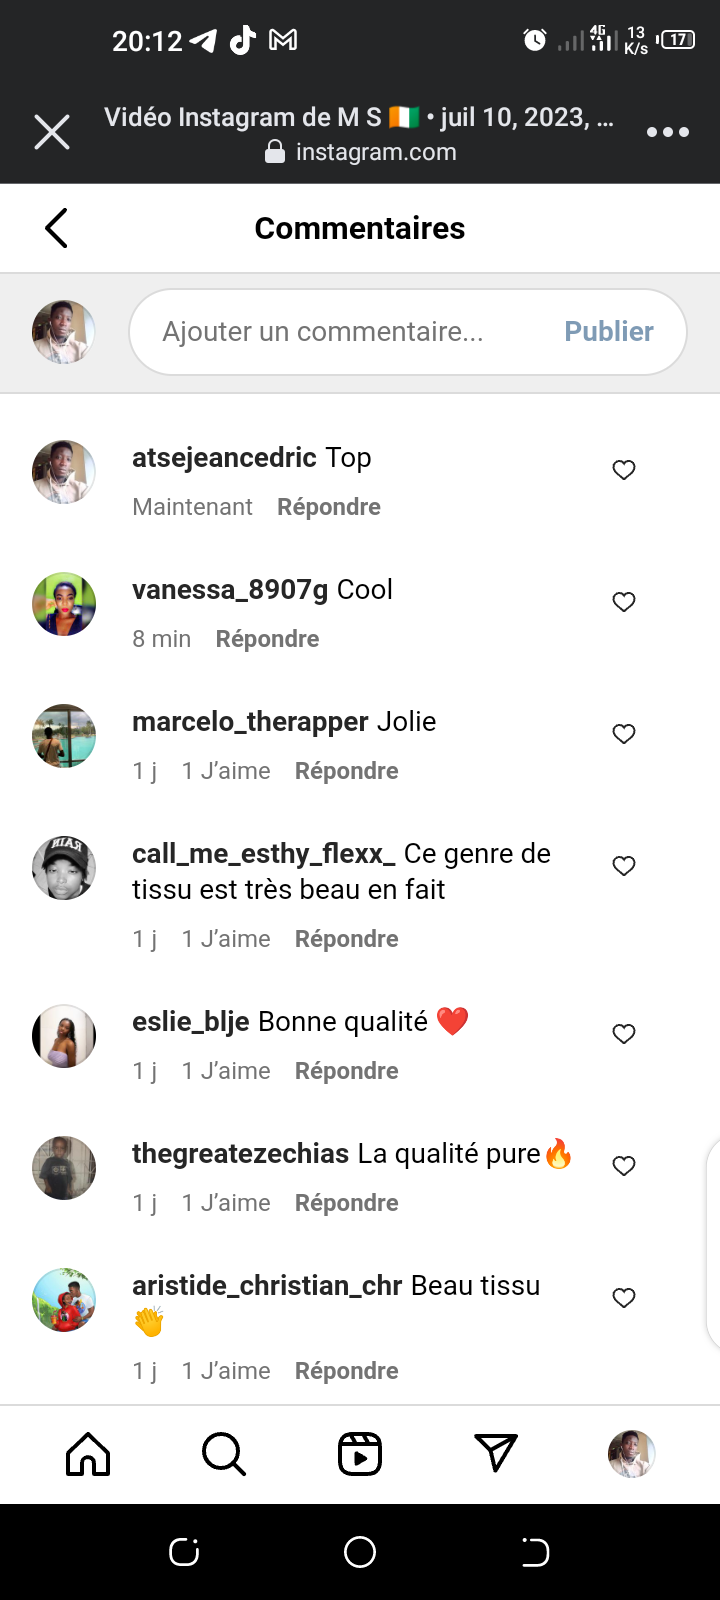The width and height of the screenshot is (720, 1600).
Task: Open the Reels tab
Action: click(360, 1454)
